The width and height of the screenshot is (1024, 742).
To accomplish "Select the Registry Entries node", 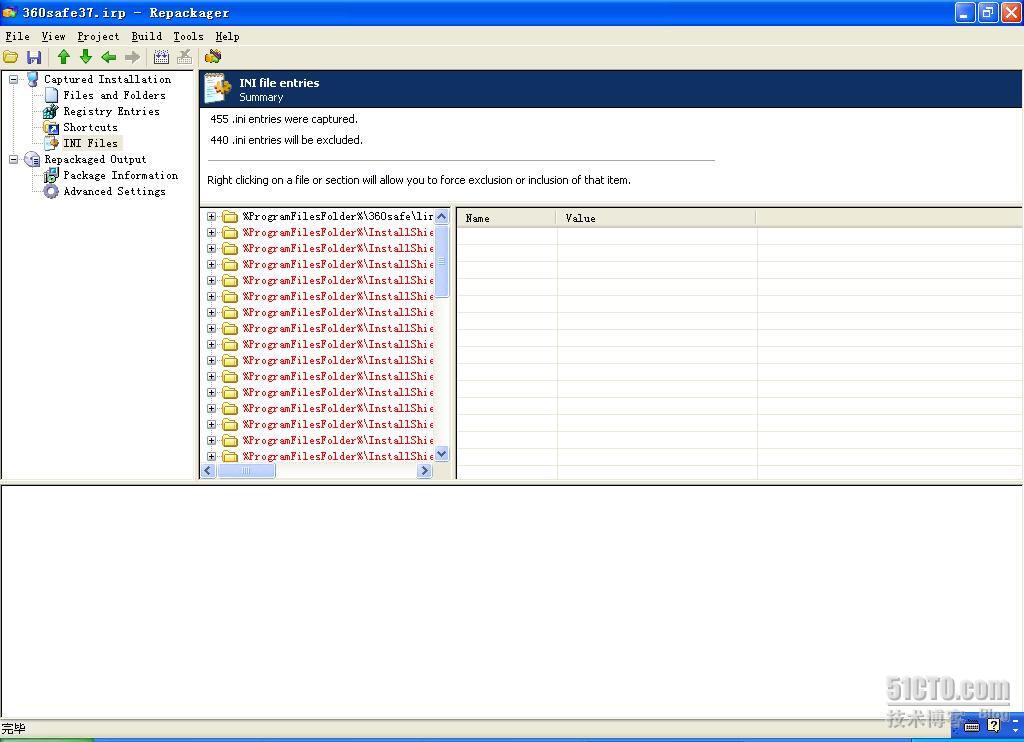I will pos(111,111).
